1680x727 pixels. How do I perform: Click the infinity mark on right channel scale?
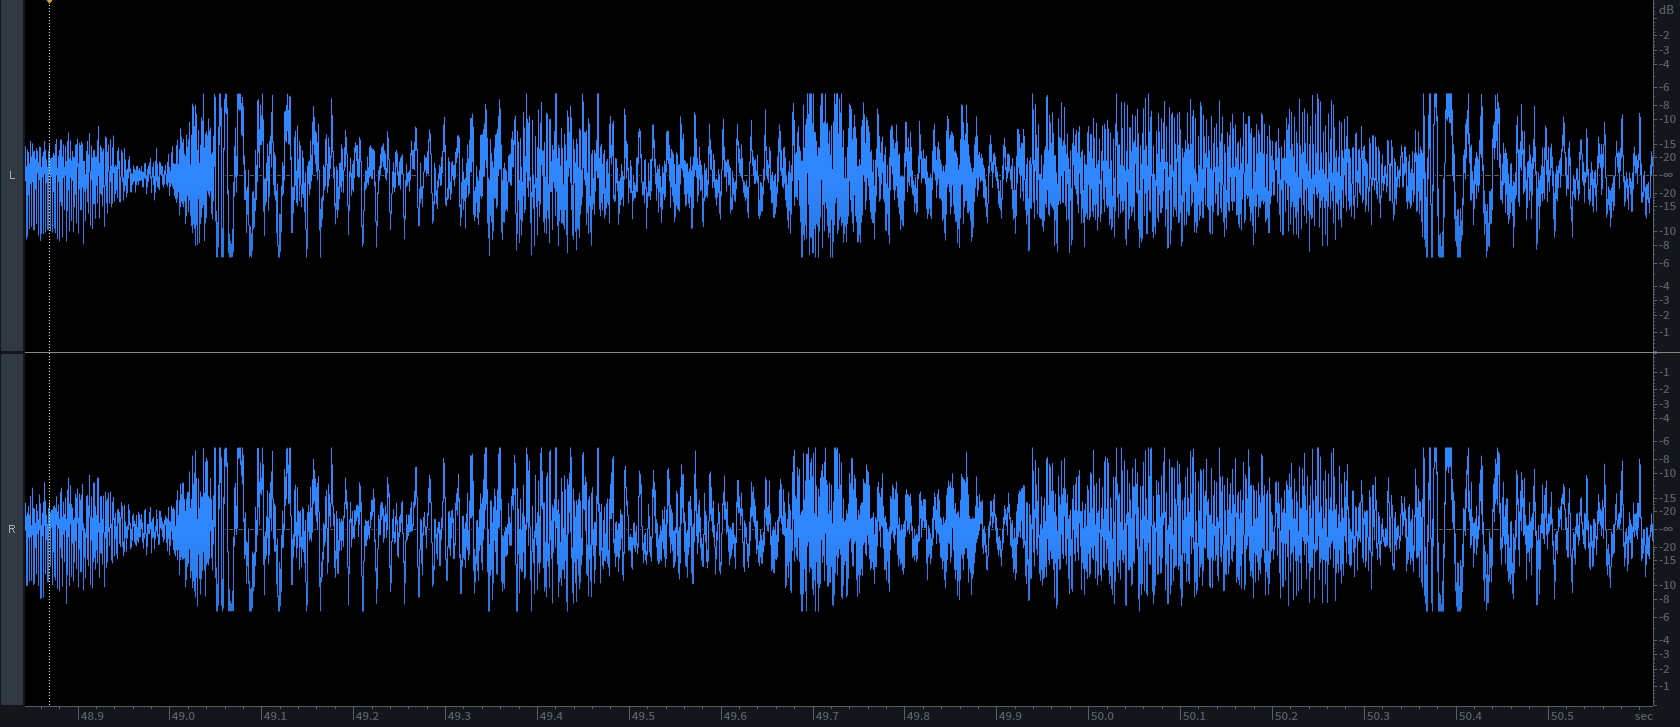click(x=1667, y=529)
